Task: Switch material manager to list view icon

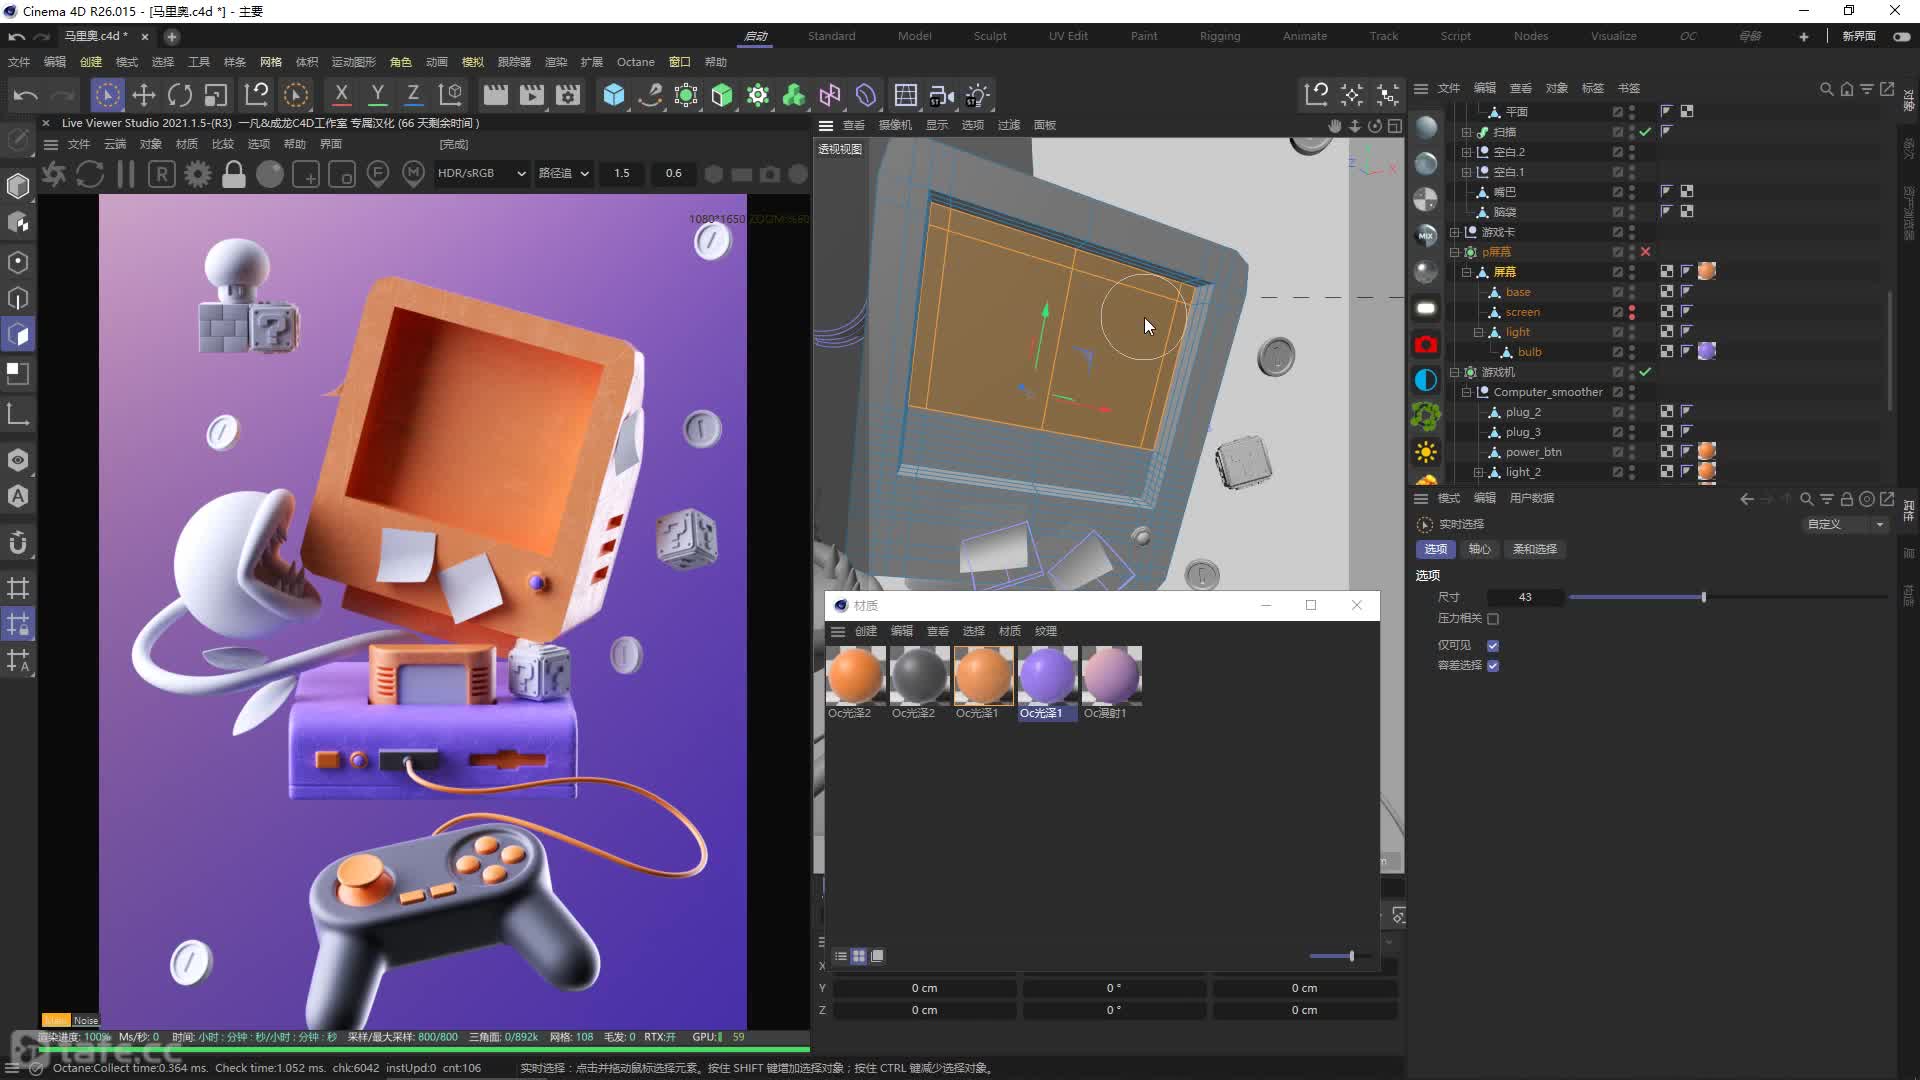Action: (x=841, y=956)
